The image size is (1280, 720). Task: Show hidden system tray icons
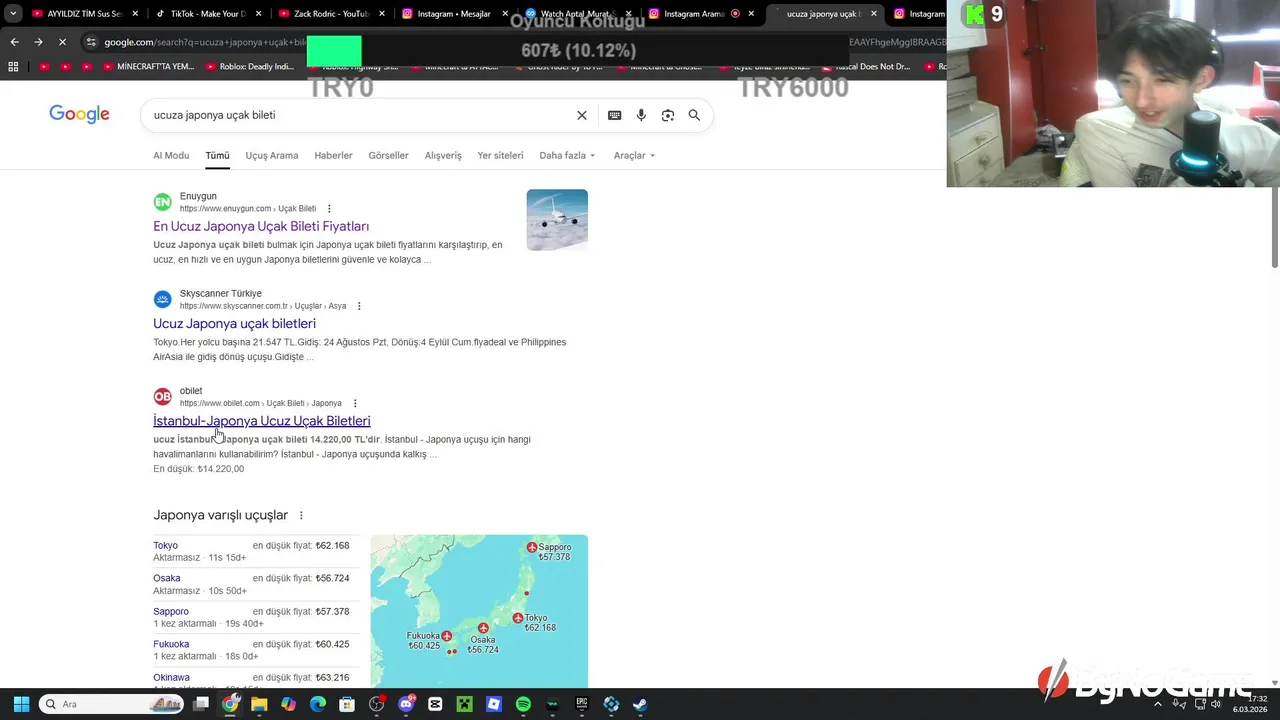coord(1158,704)
